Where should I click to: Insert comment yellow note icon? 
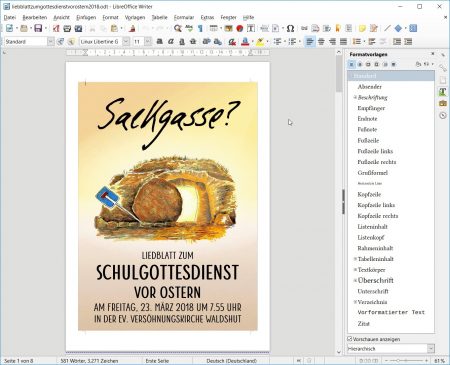point(362,28)
